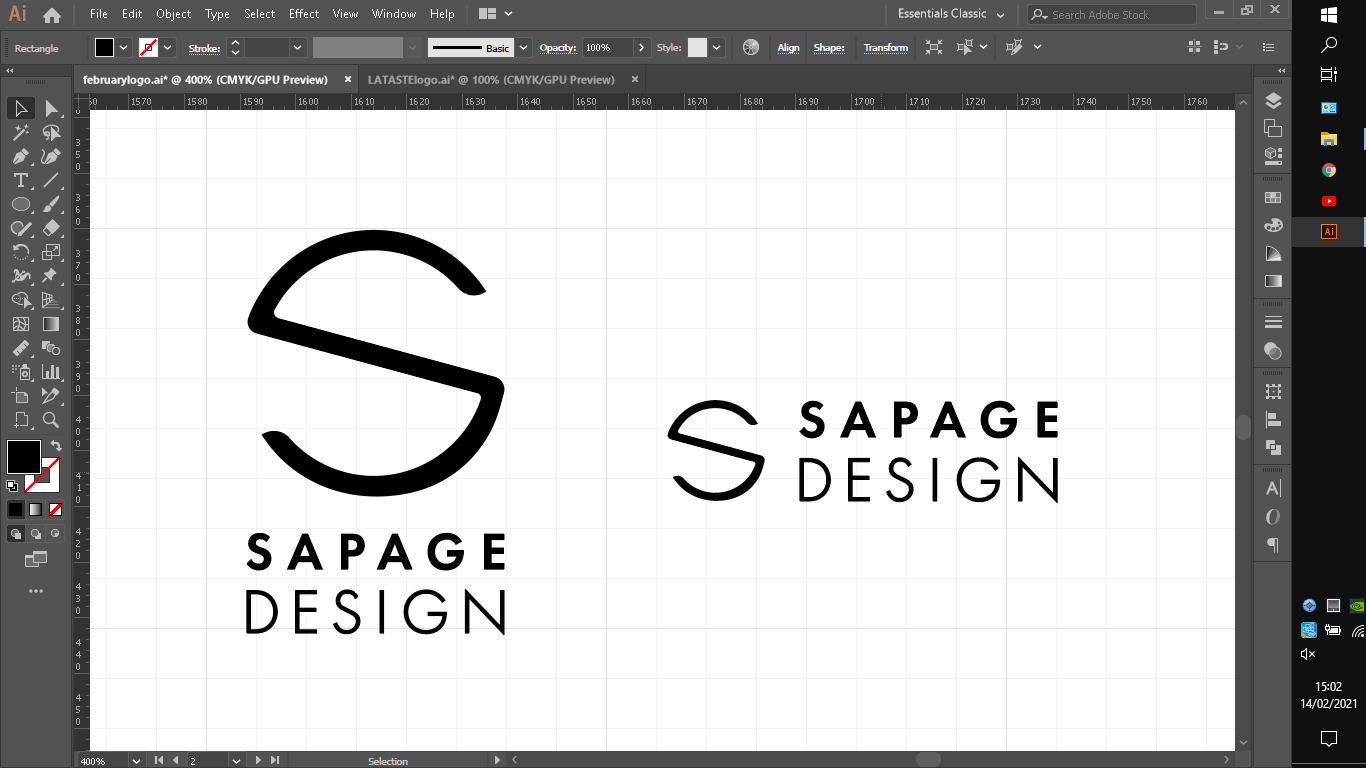Open the fill color dropdown arrow
This screenshot has height=768, width=1366.
[124, 47]
